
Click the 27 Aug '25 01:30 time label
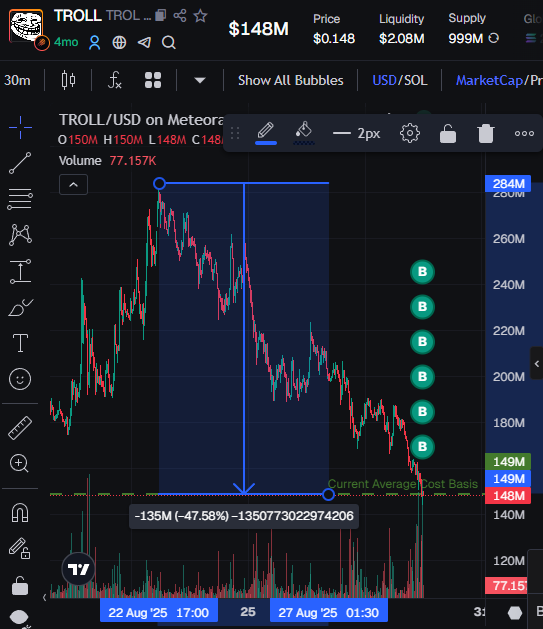pyautogui.click(x=328, y=613)
